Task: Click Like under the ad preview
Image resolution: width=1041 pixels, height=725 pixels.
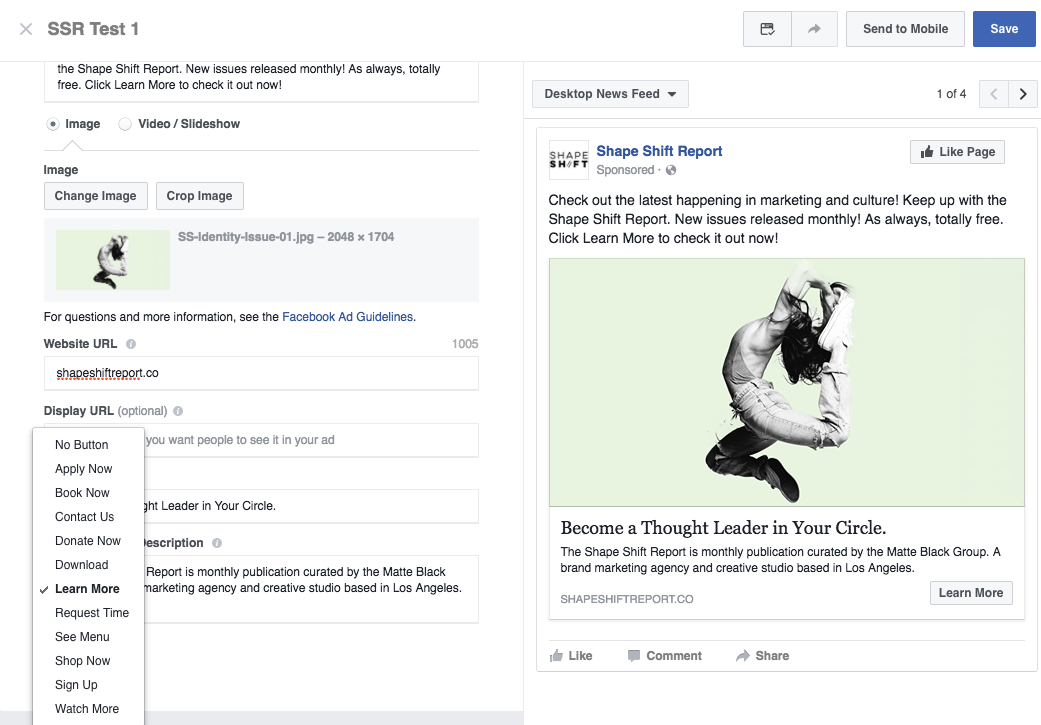Action: 571,656
